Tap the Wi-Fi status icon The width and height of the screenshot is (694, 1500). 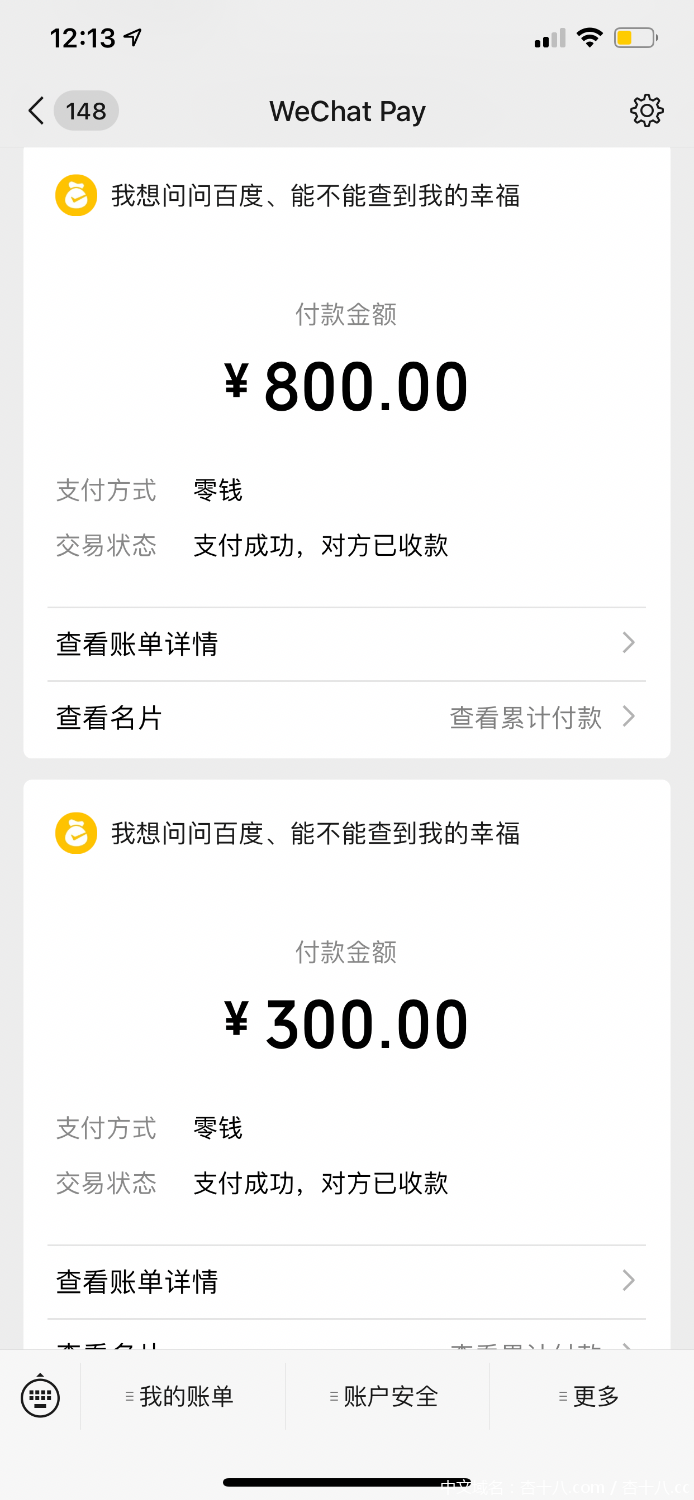[590, 39]
